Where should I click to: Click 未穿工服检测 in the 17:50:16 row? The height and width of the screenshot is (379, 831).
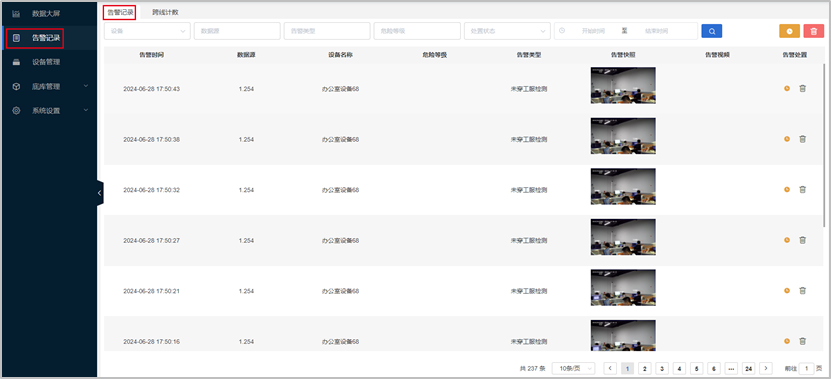[528, 341]
